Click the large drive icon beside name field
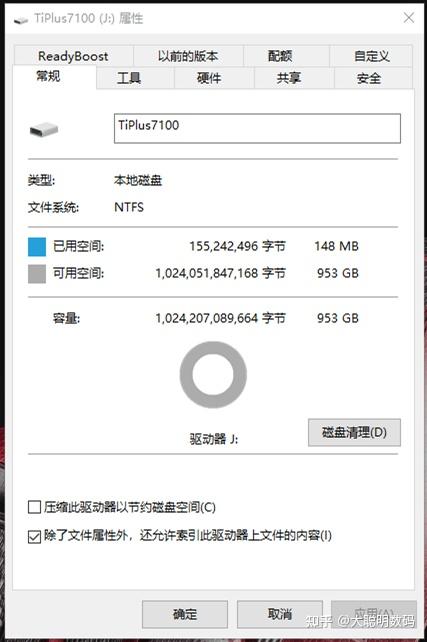 pos(44,130)
